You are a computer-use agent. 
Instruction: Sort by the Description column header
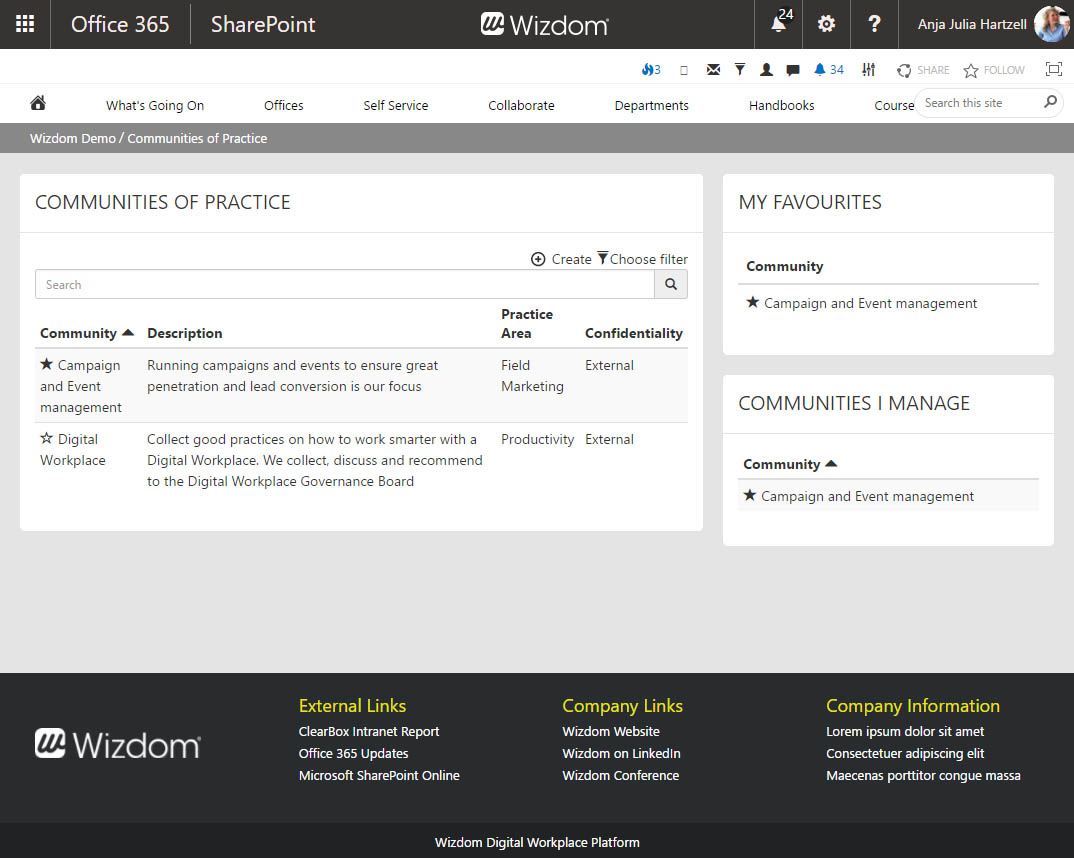[x=184, y=333]
